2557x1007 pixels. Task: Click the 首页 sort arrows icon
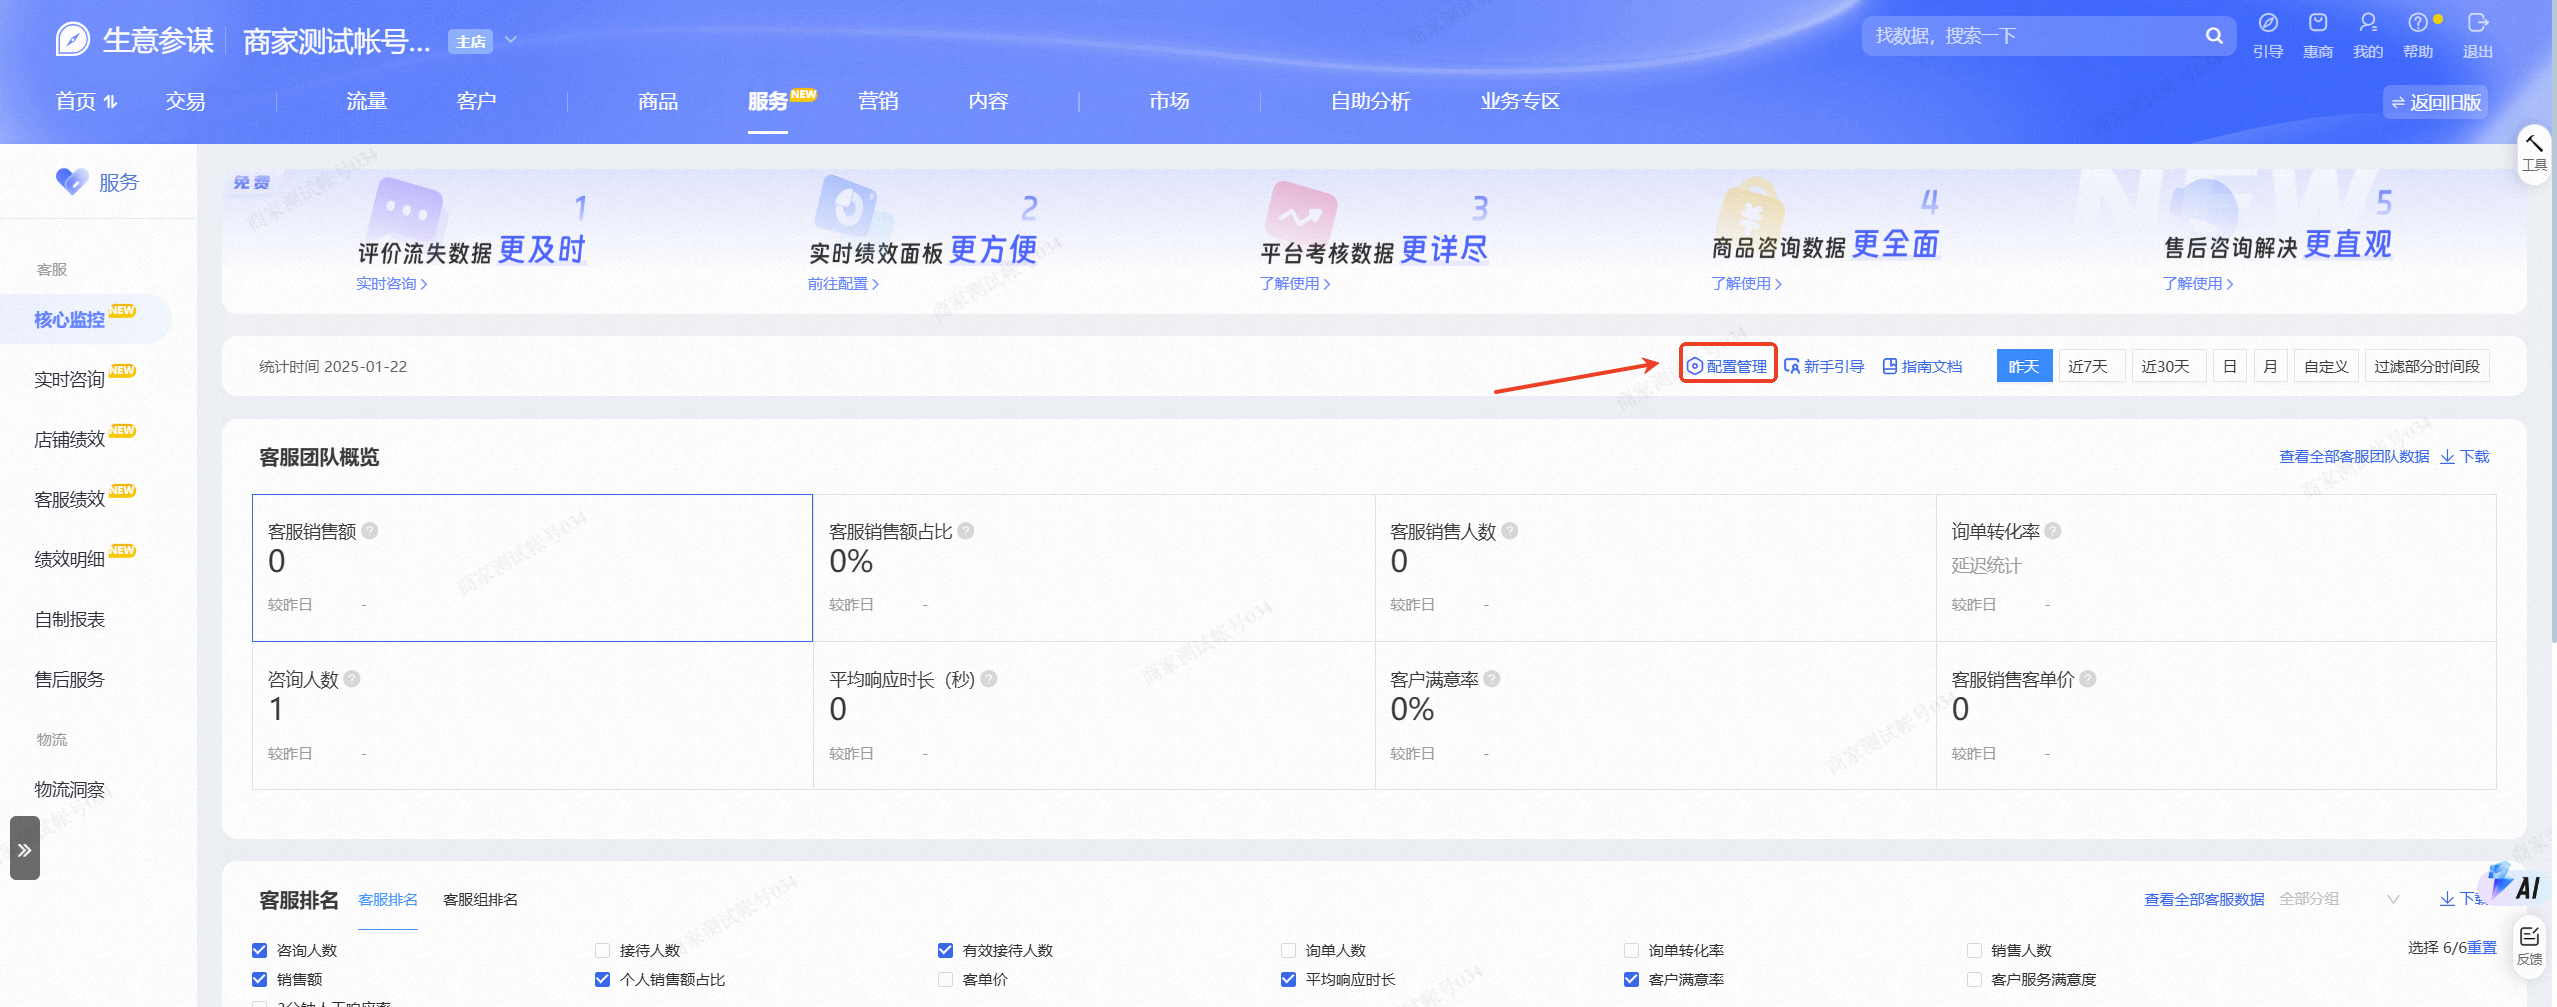pos(111,101)
